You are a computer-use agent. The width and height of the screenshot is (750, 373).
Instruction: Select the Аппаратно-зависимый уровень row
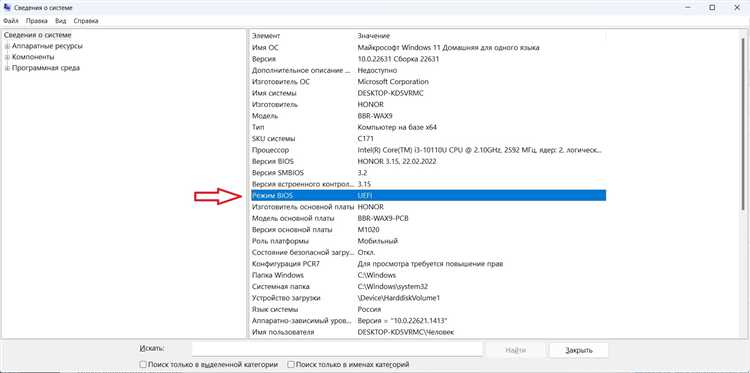[428, 321]
